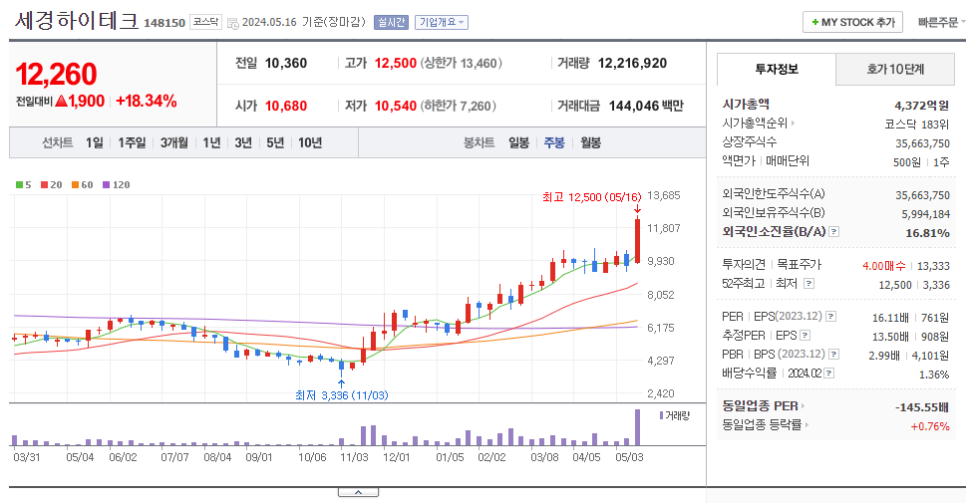966x503 pixels.
Task: Click the 시가 value 10,680
Action: pos(286,106)
